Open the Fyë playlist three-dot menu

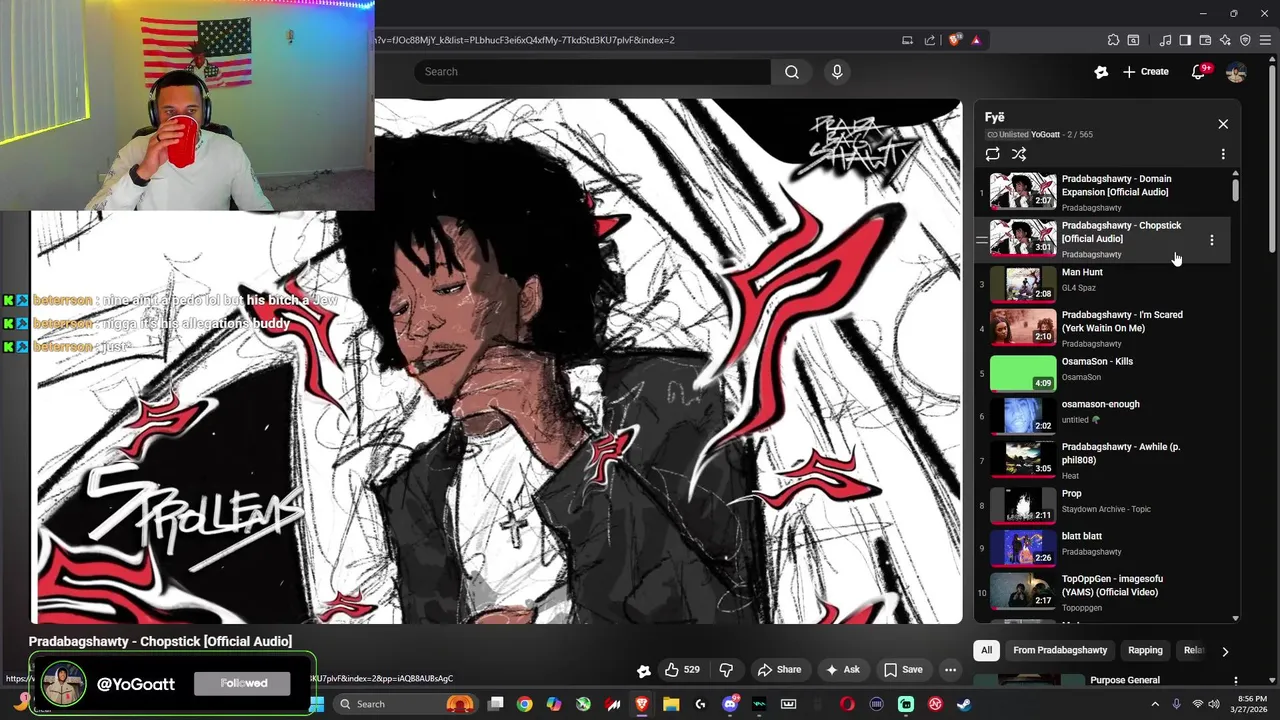click(1223, 154)
